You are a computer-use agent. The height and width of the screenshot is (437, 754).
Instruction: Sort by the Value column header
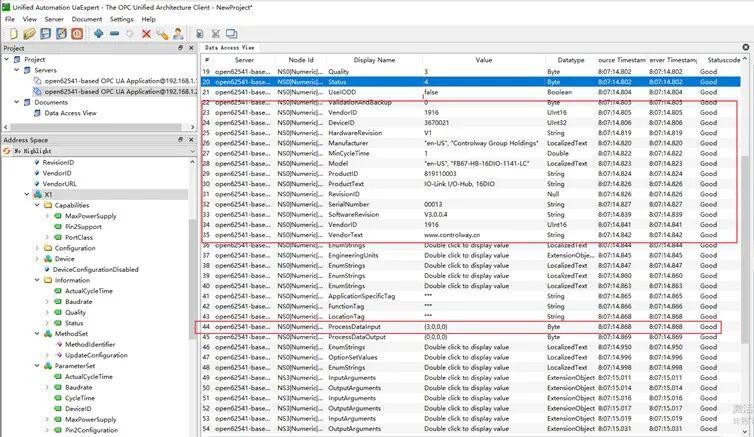[x=483, y=60]
